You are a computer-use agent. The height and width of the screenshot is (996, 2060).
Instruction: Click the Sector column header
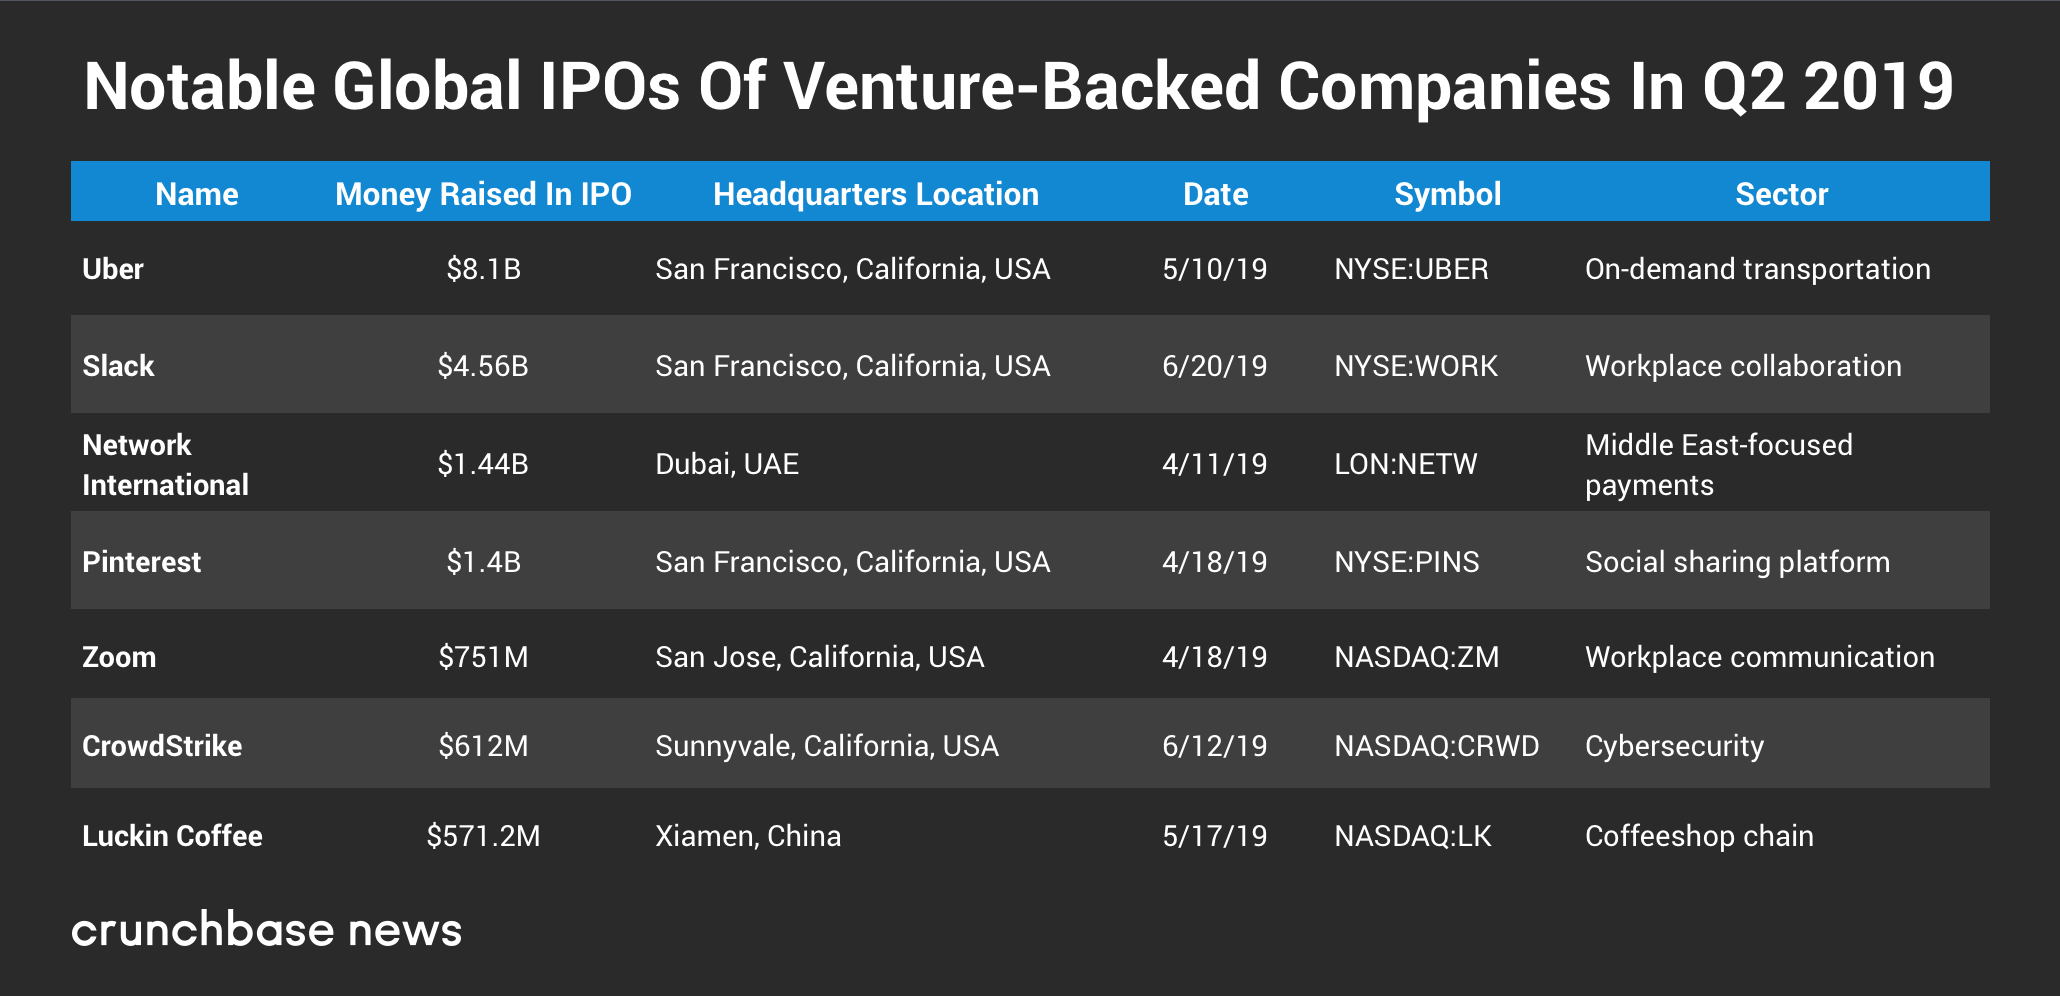click(x=1781, y=194)
